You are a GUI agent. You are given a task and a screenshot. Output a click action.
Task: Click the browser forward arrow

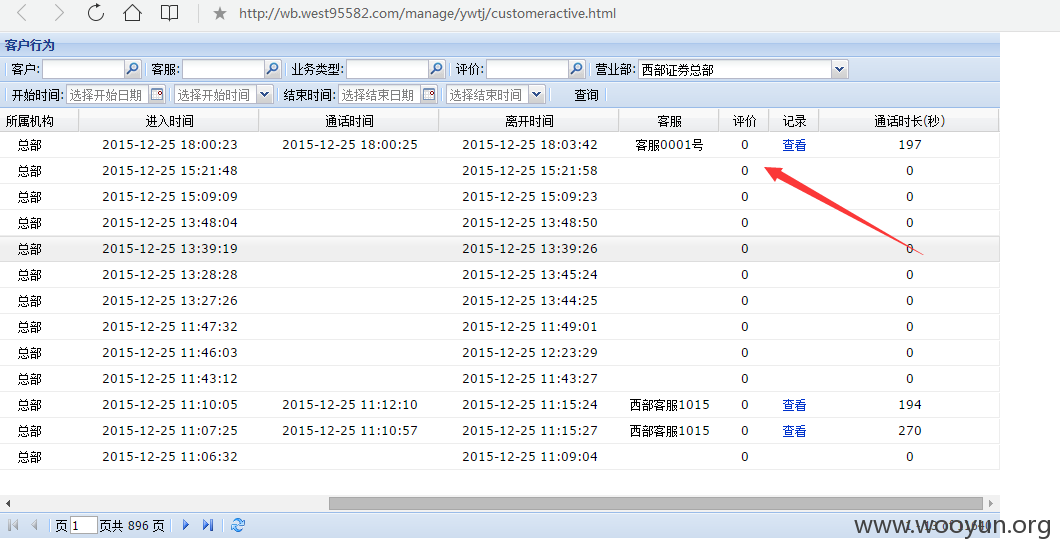point(59,13)
